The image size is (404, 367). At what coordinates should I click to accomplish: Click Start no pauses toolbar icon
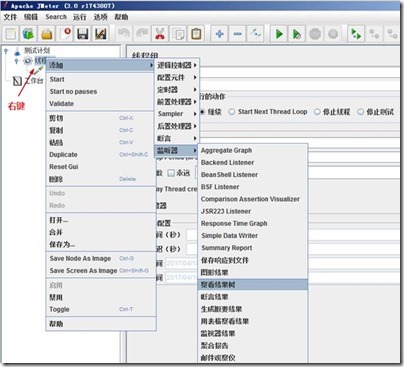pyautogui.click(x=297, y=34)
